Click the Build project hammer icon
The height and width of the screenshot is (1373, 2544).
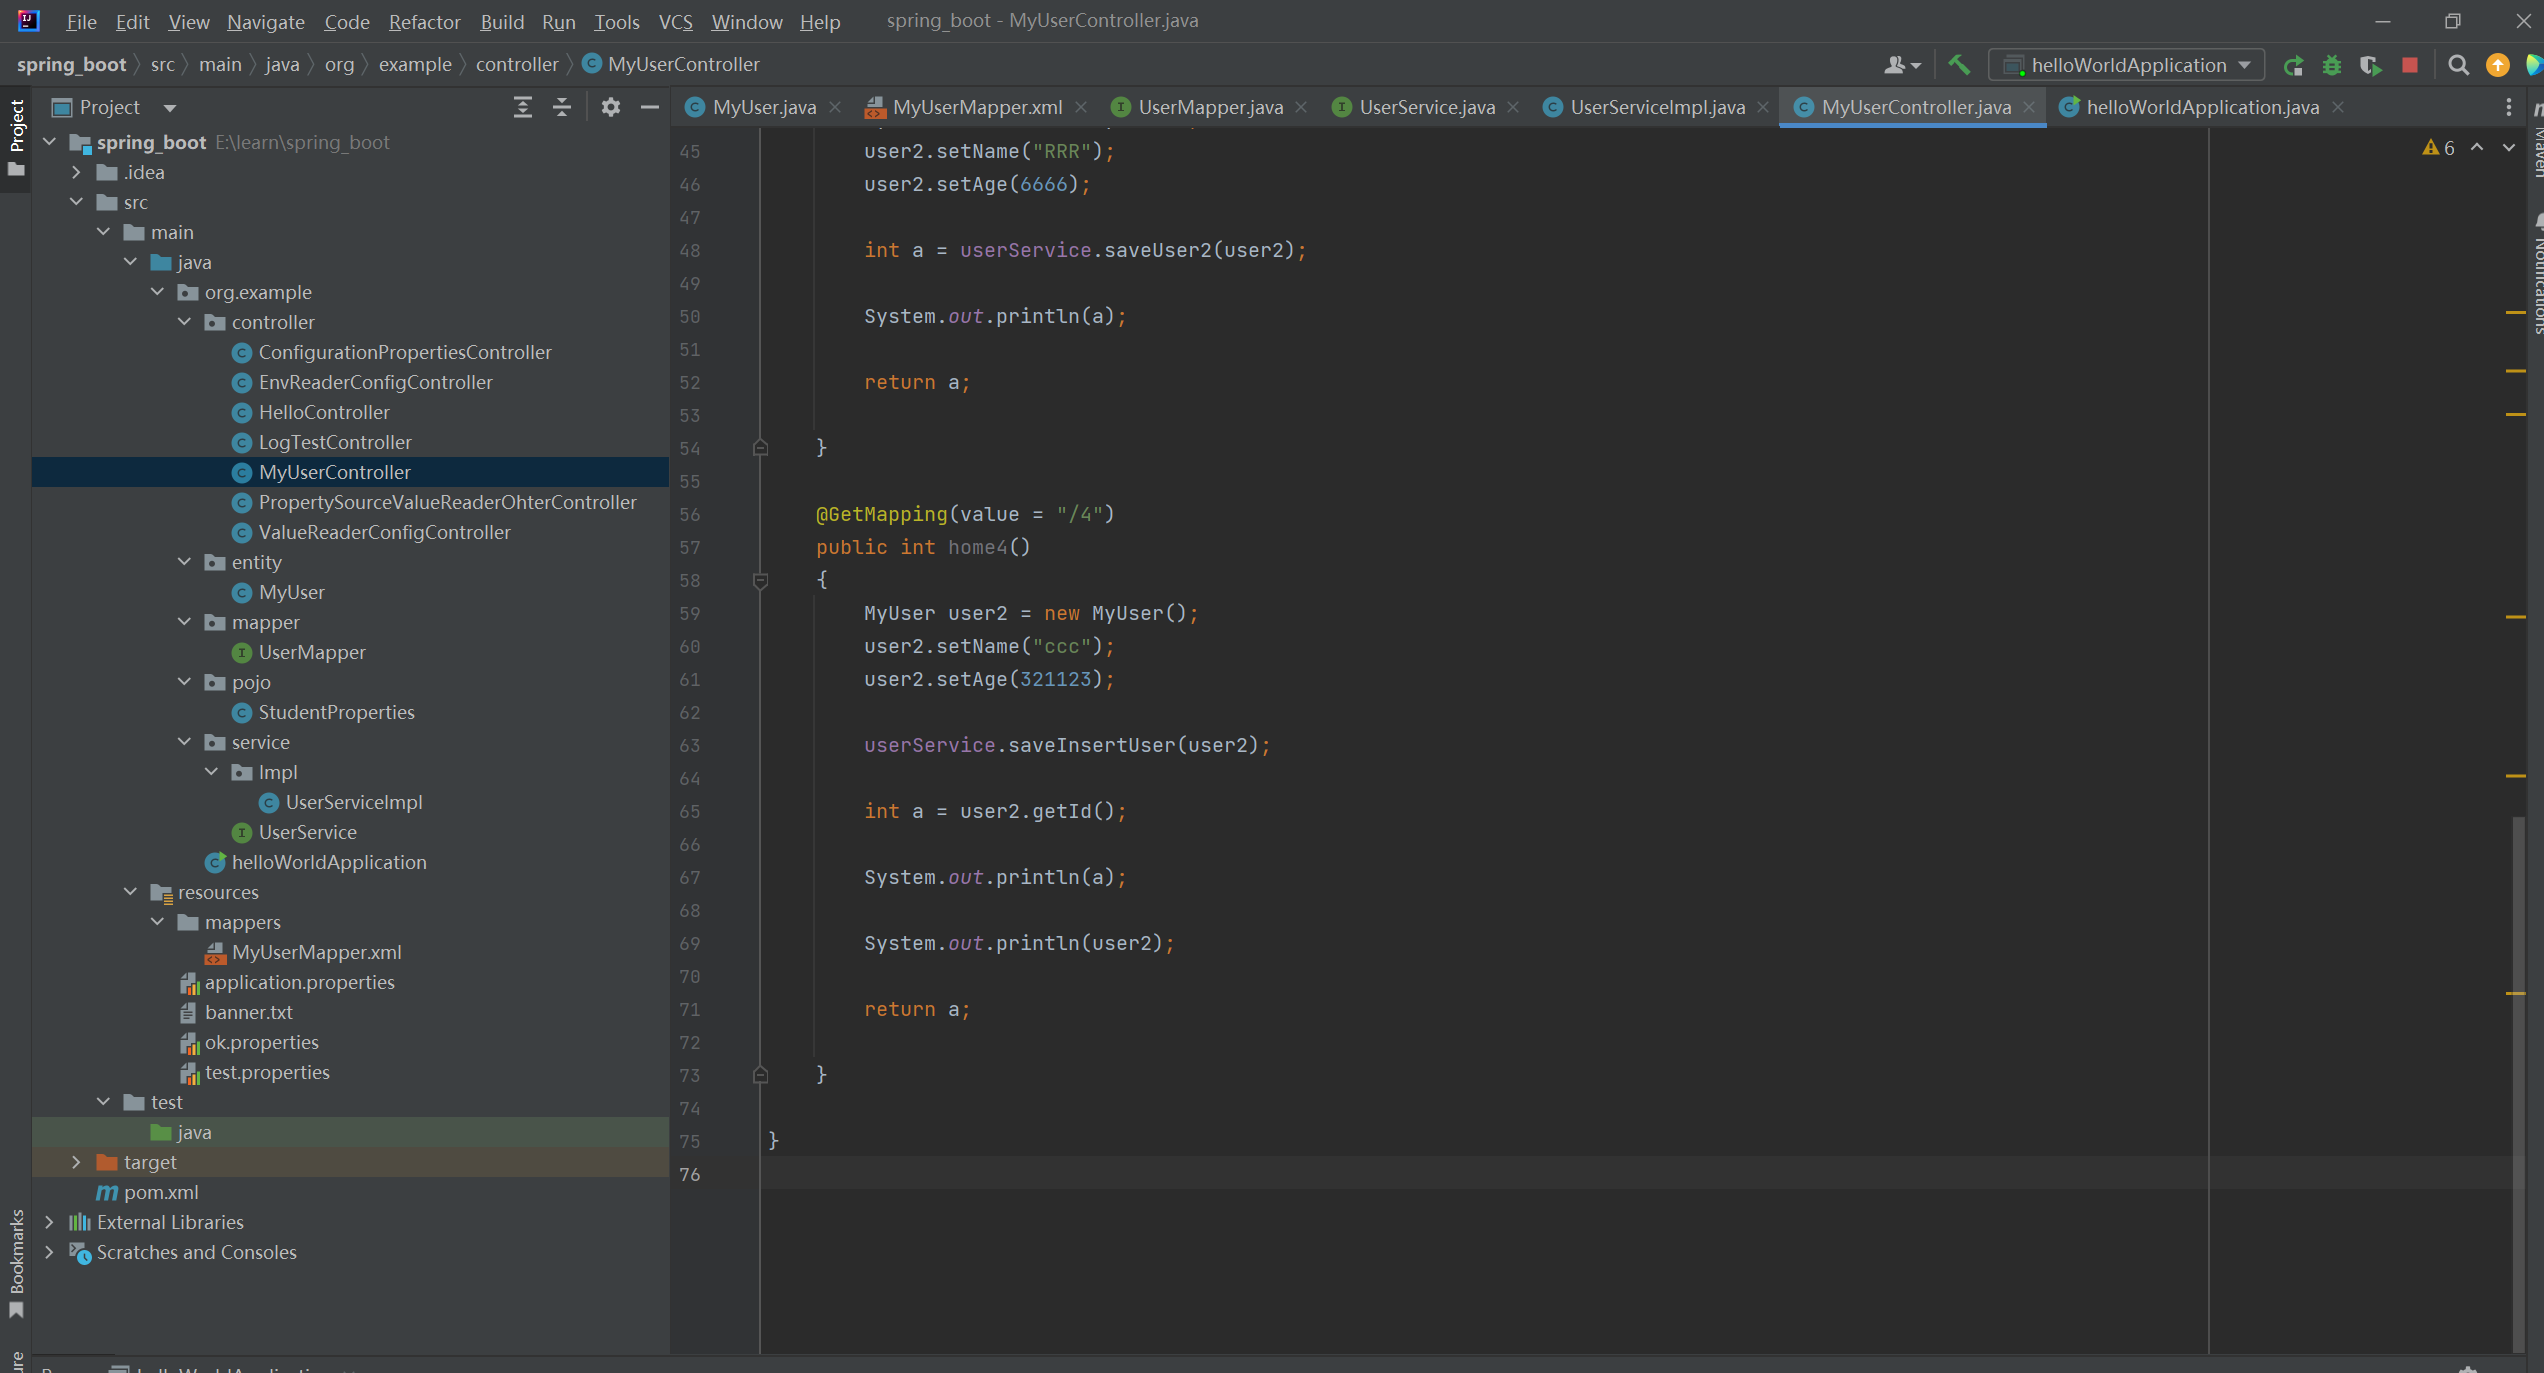pyautogui.click(x=1959, y=65)
